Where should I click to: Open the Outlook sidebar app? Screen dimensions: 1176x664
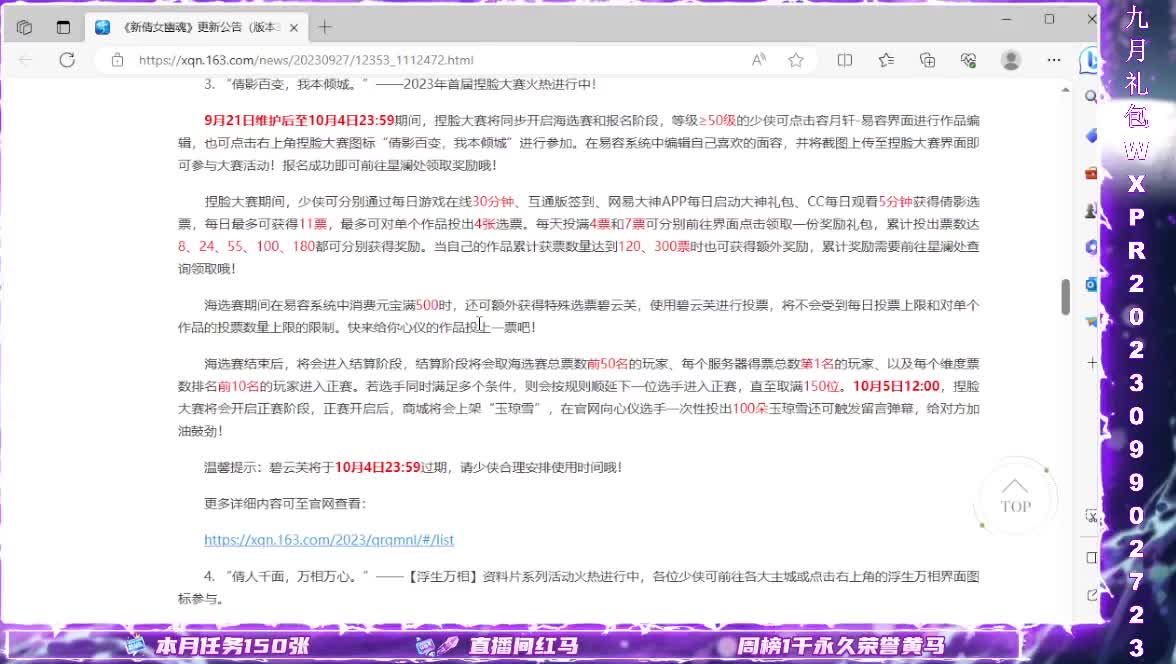point(1091,285)
